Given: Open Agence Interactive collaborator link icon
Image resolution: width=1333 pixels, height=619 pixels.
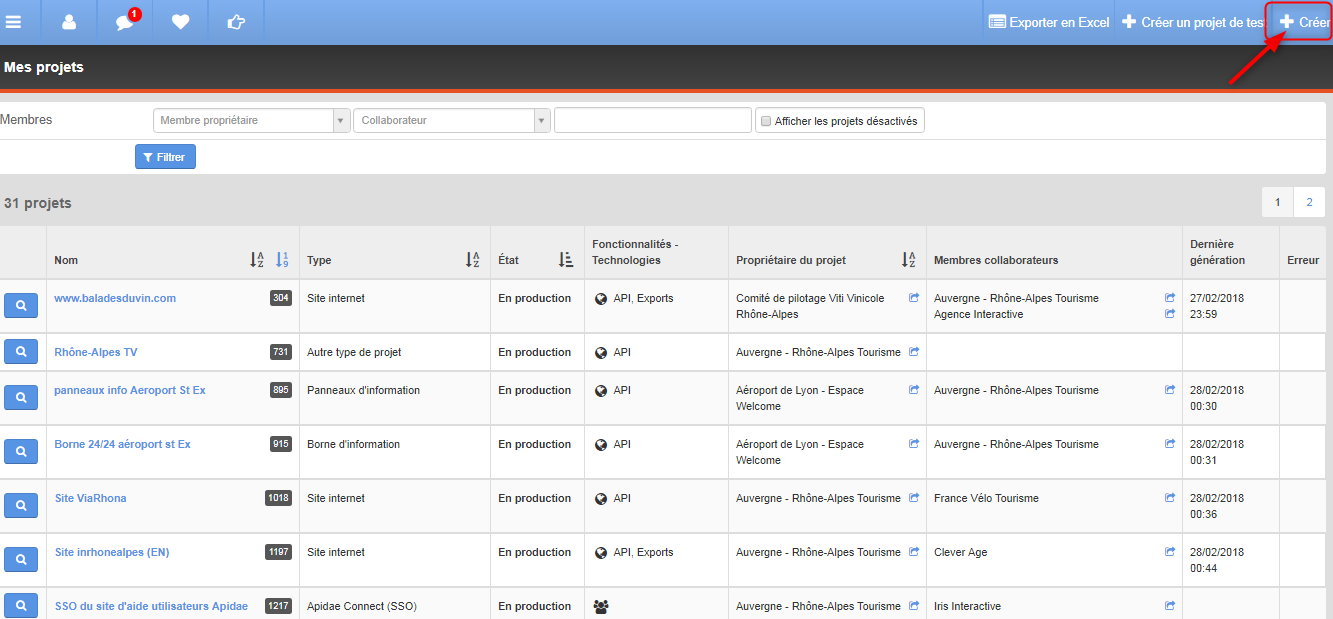Looking at the screenshot, I should pos(1170,314).
